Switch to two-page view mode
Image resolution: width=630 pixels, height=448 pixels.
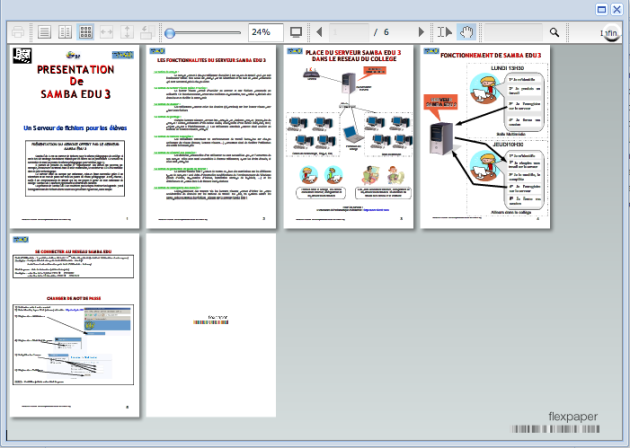[65, 32]
